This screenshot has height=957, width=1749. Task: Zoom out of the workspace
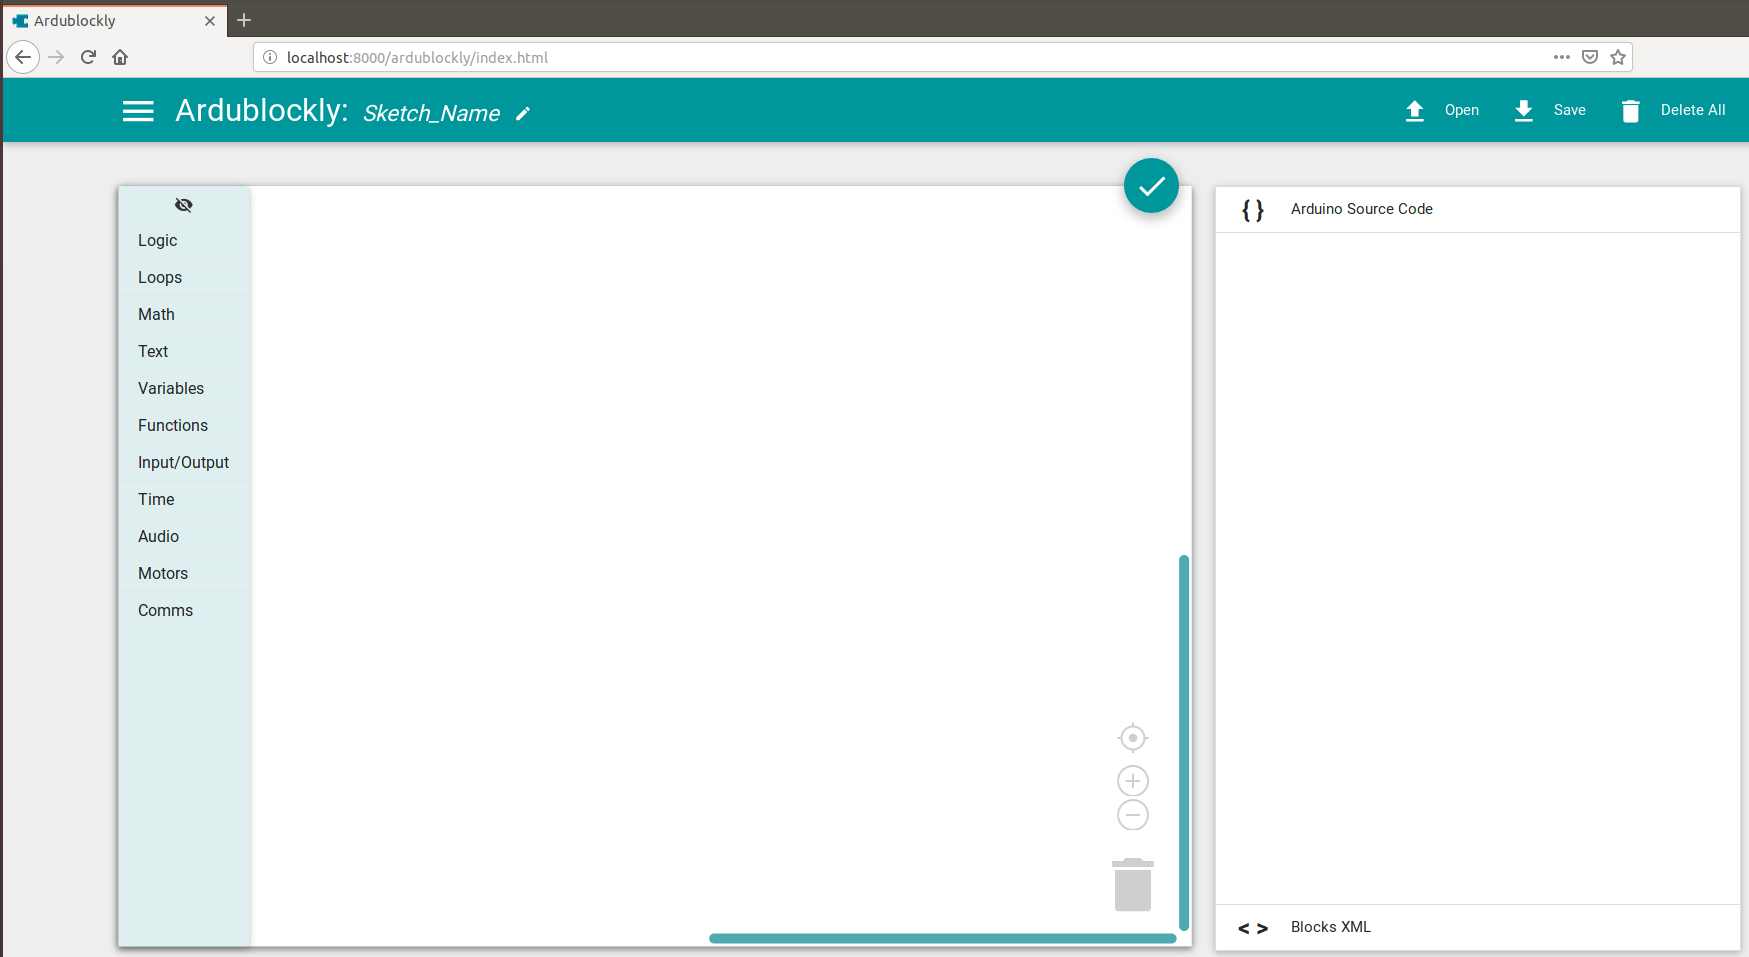[1132, 814]
